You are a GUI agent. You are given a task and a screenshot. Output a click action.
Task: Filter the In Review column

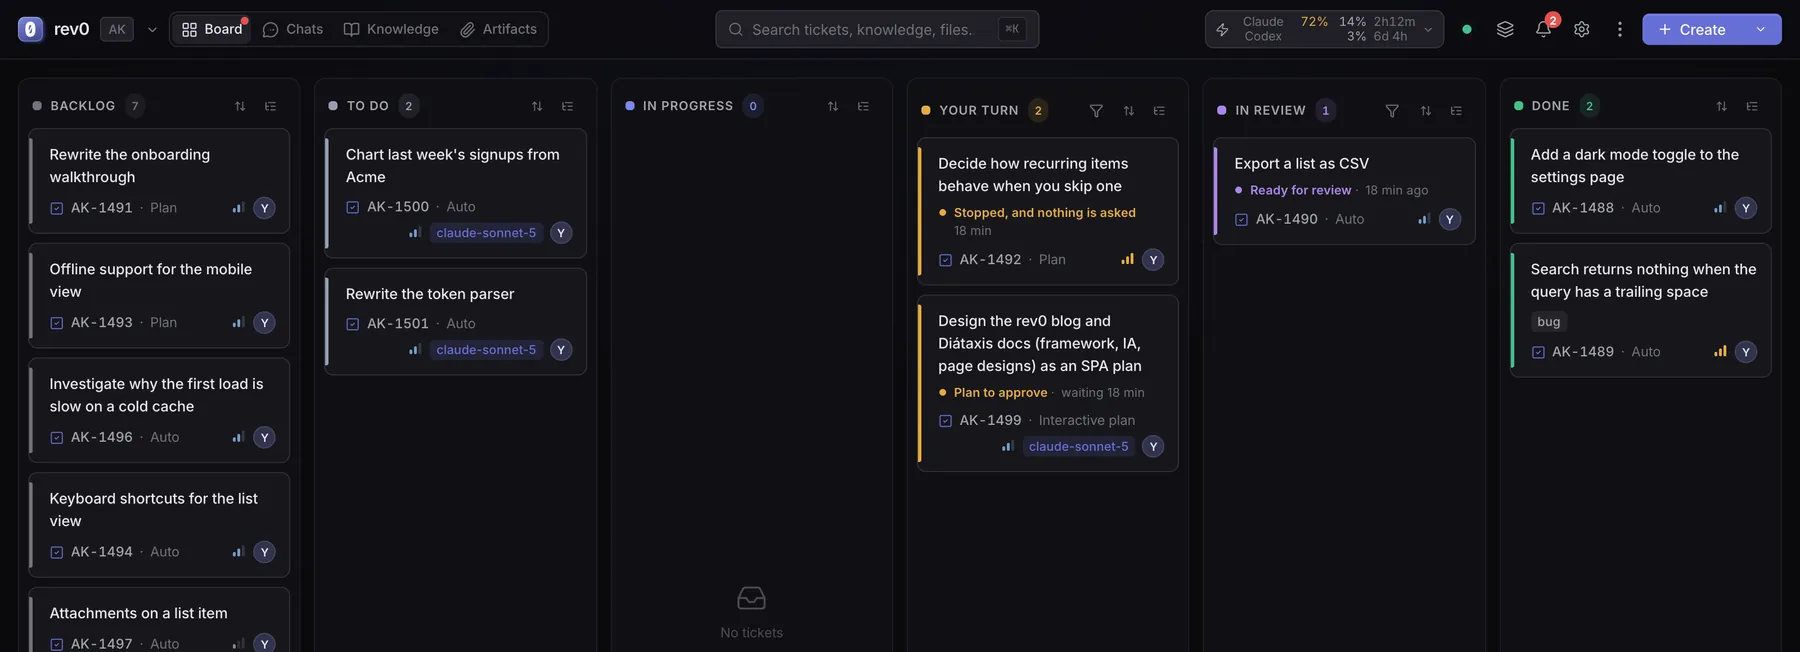[1392, 110]
